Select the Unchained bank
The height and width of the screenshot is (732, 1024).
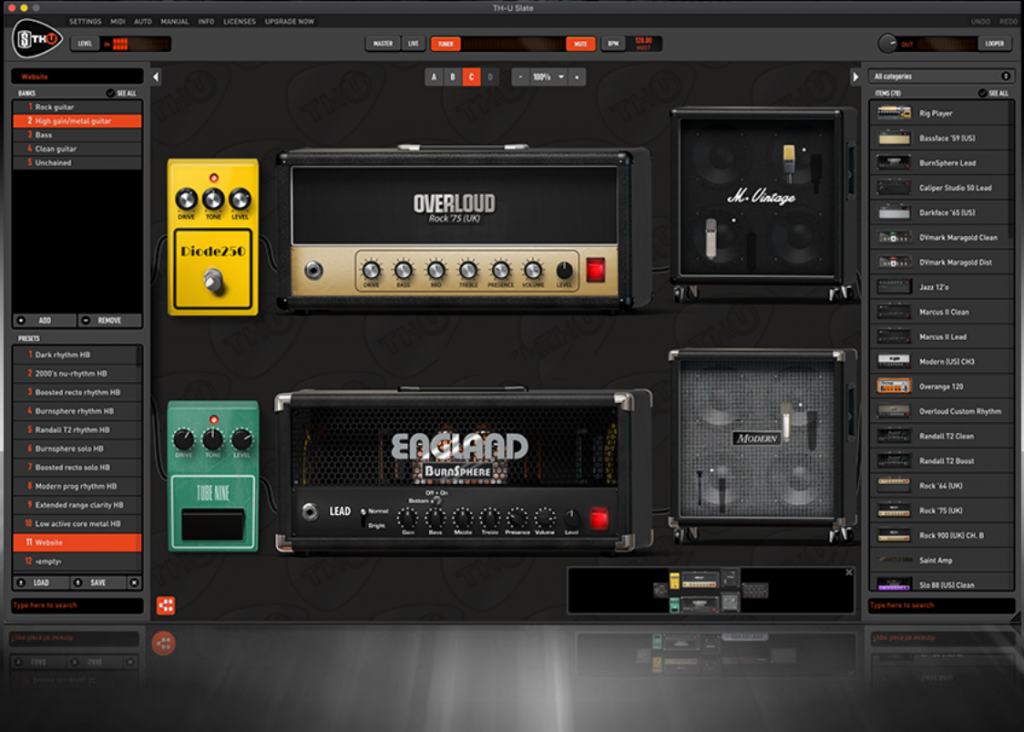(77, 163)
